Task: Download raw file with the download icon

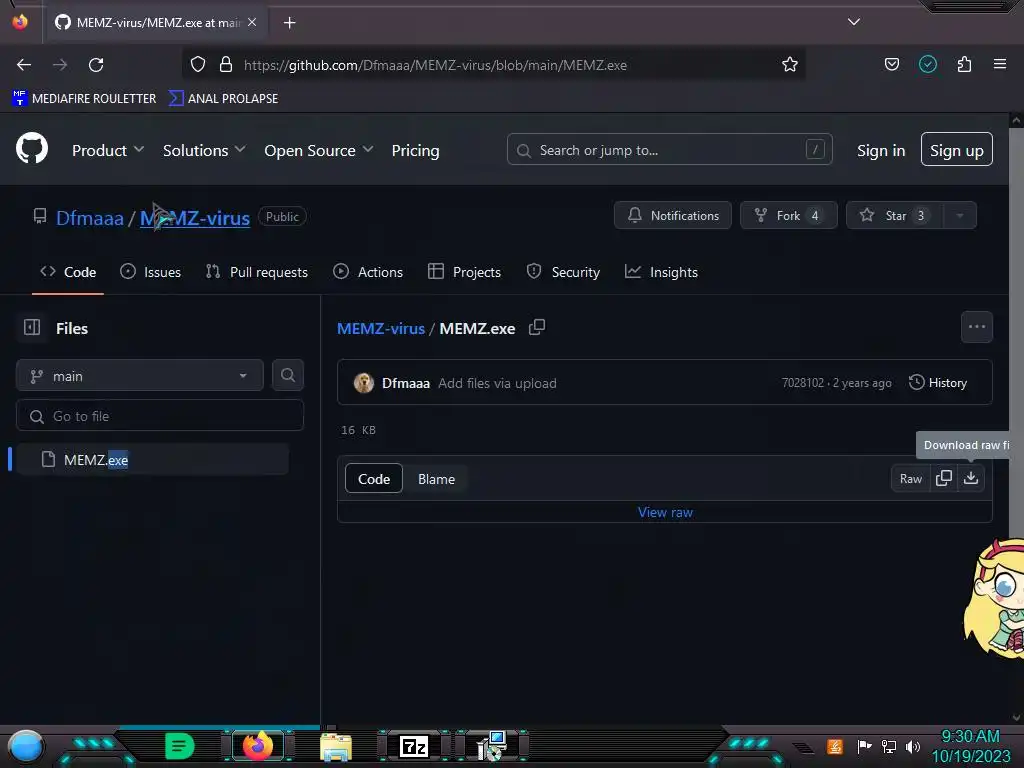Action: [x=971, y=478]
